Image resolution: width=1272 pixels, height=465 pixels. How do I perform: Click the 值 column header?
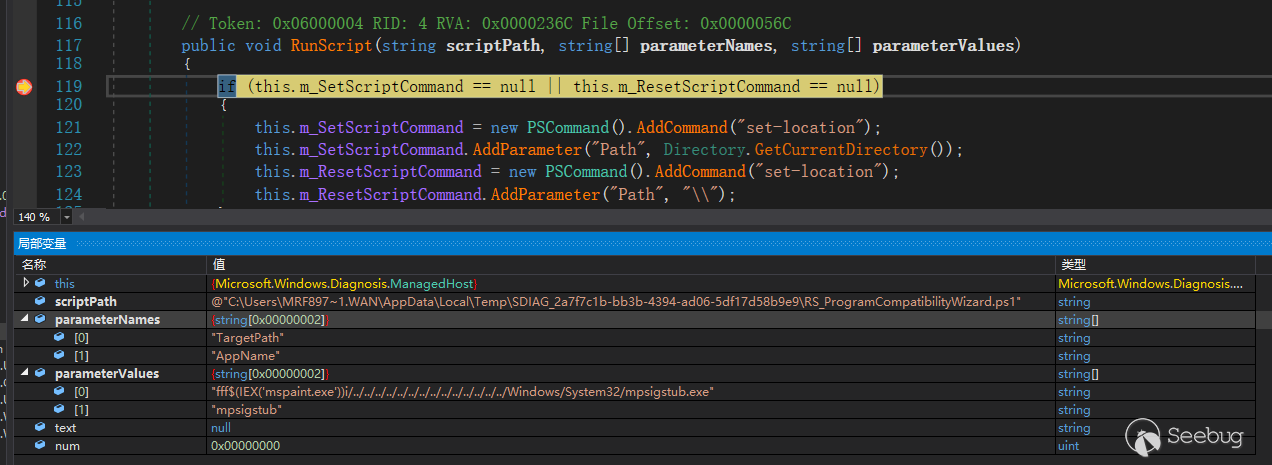[218, 265]
